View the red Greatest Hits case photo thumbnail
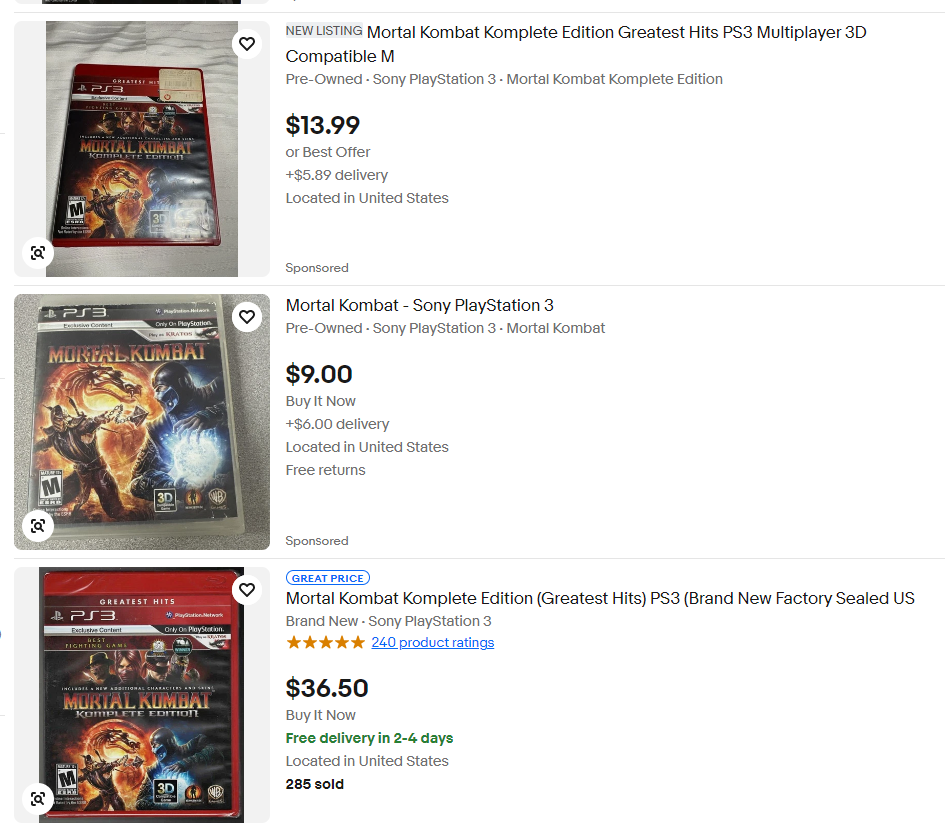The image size is (948, 827). tap(141, 149)
